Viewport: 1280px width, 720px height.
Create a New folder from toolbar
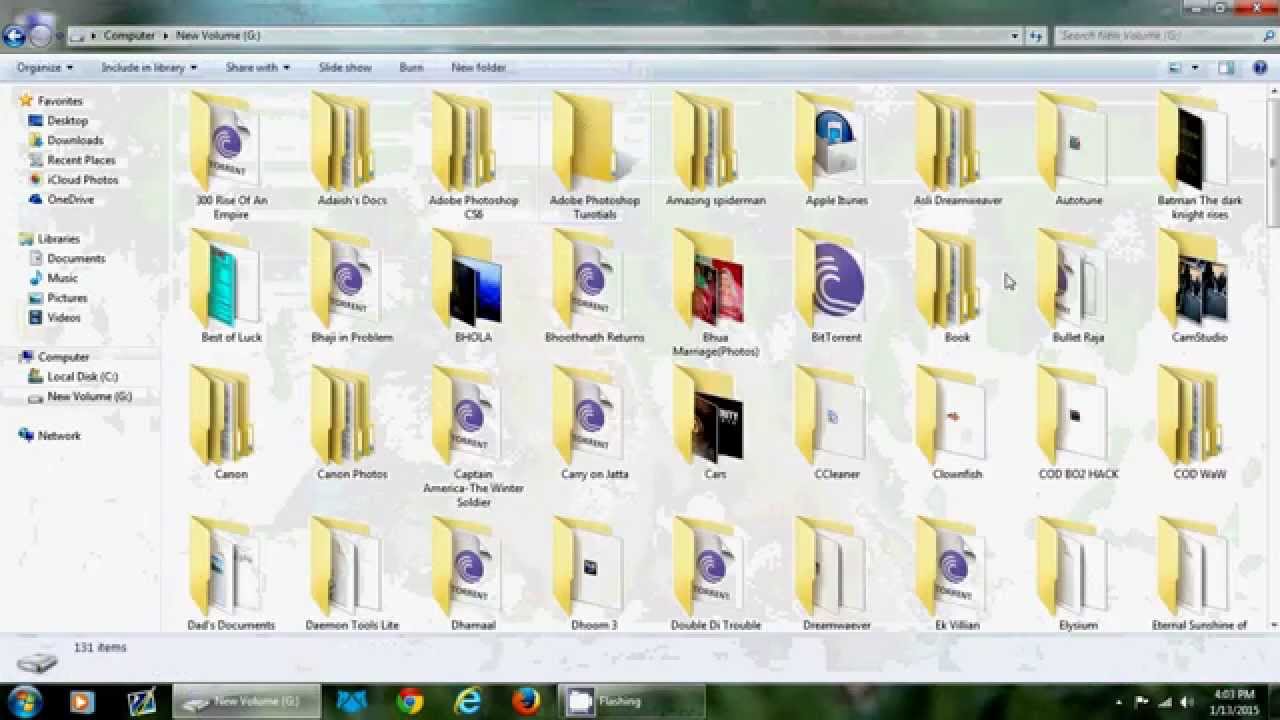tap(478, 68)
